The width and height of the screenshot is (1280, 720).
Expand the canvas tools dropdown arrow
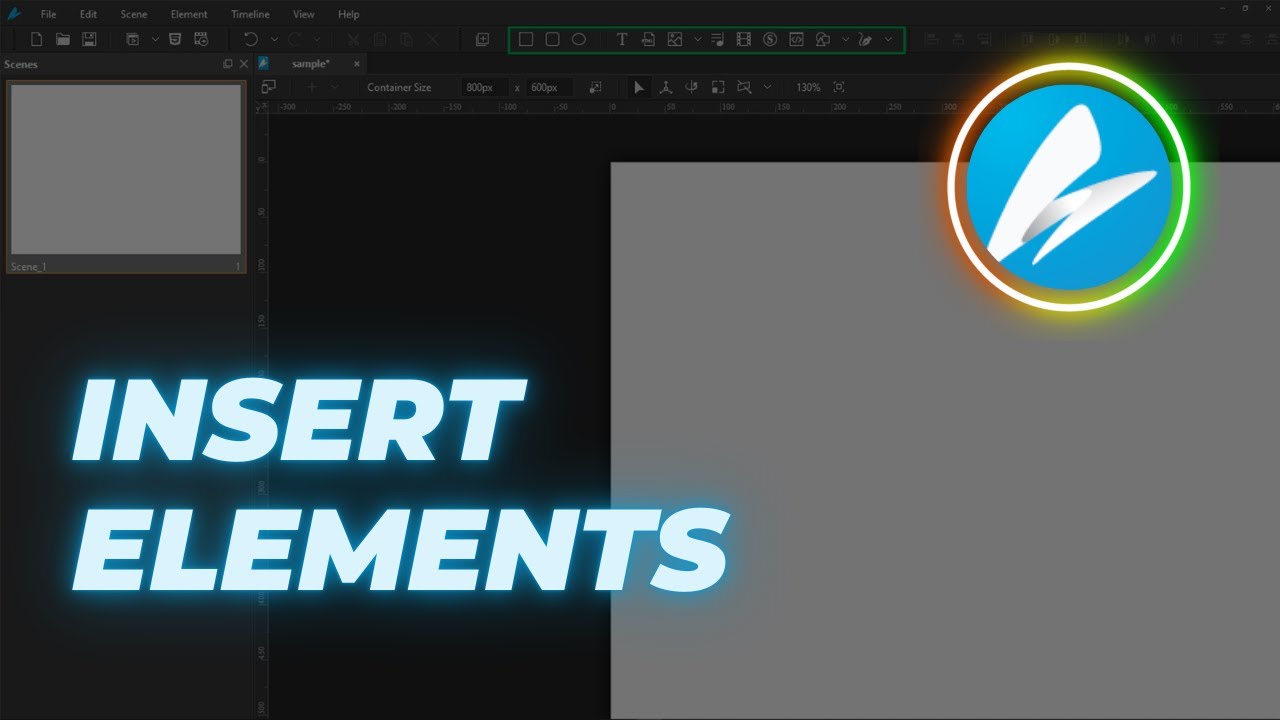click(767, 88)
